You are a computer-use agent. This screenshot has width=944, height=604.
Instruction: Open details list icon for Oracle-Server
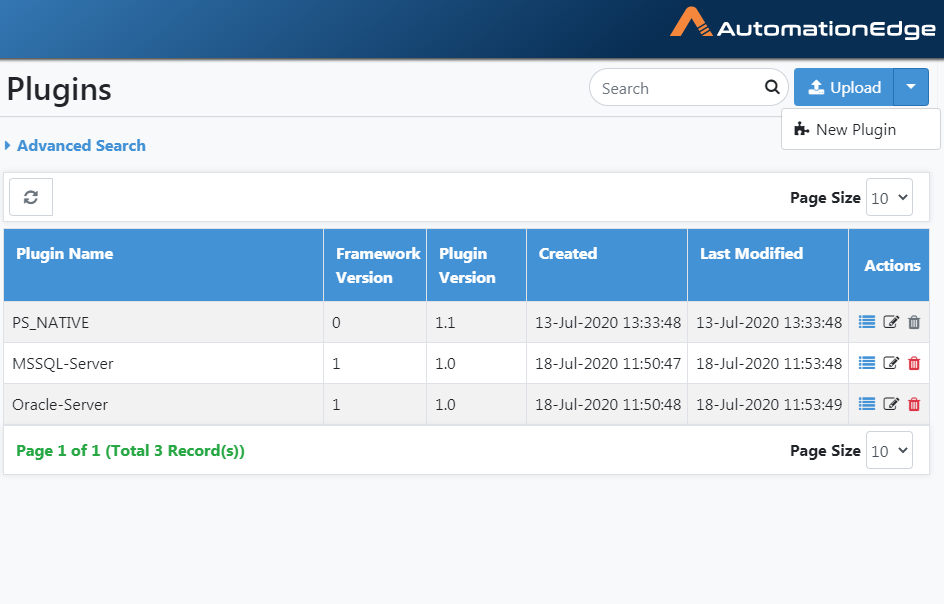866,404
